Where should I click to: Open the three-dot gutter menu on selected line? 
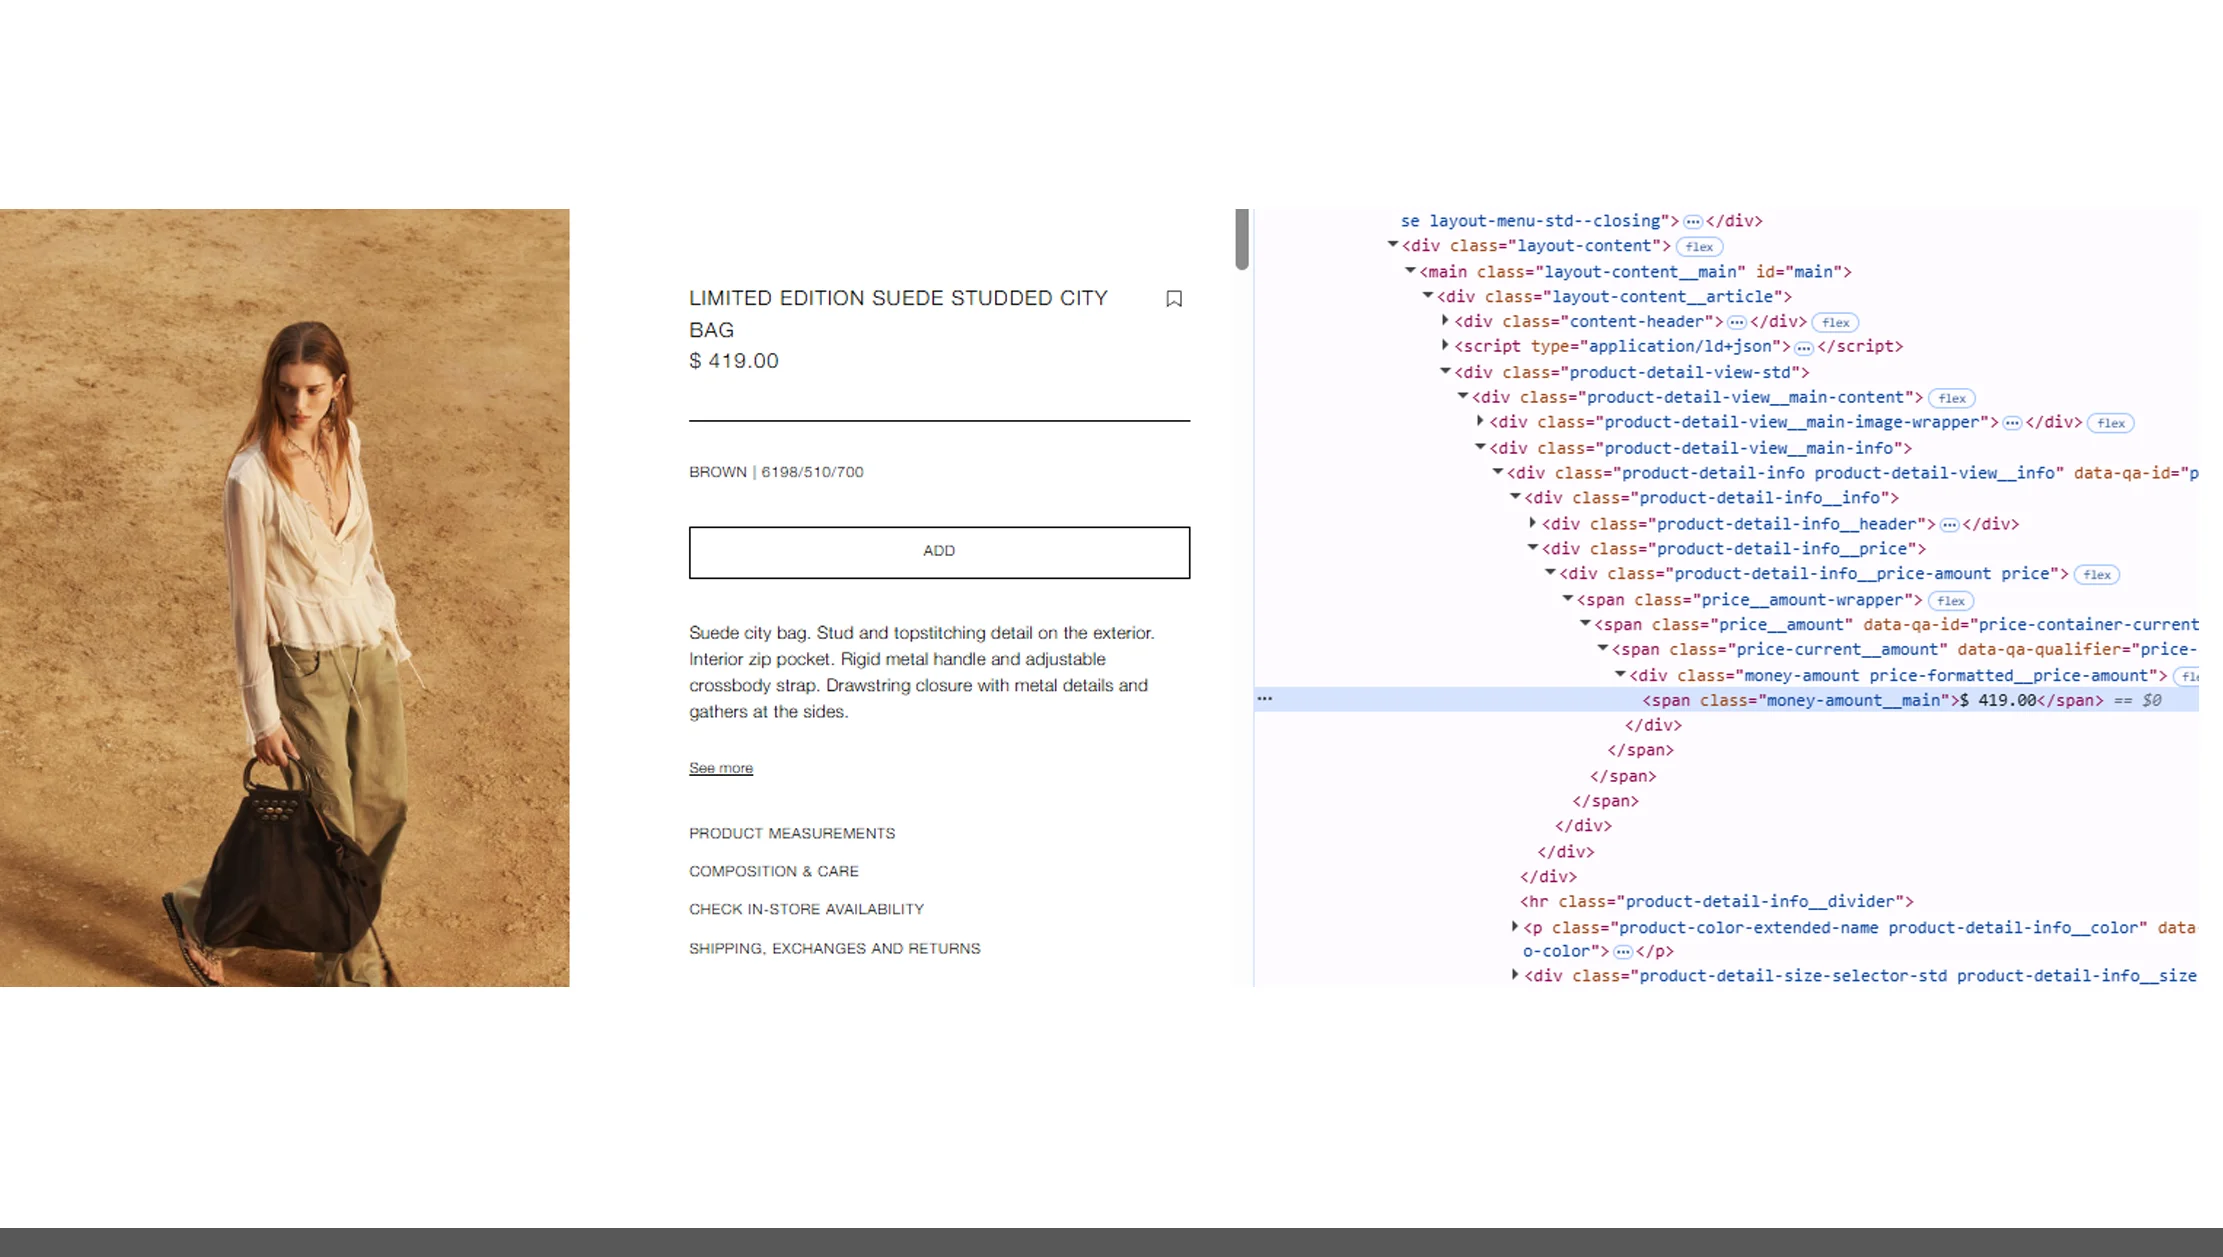tap(1265, 699)
